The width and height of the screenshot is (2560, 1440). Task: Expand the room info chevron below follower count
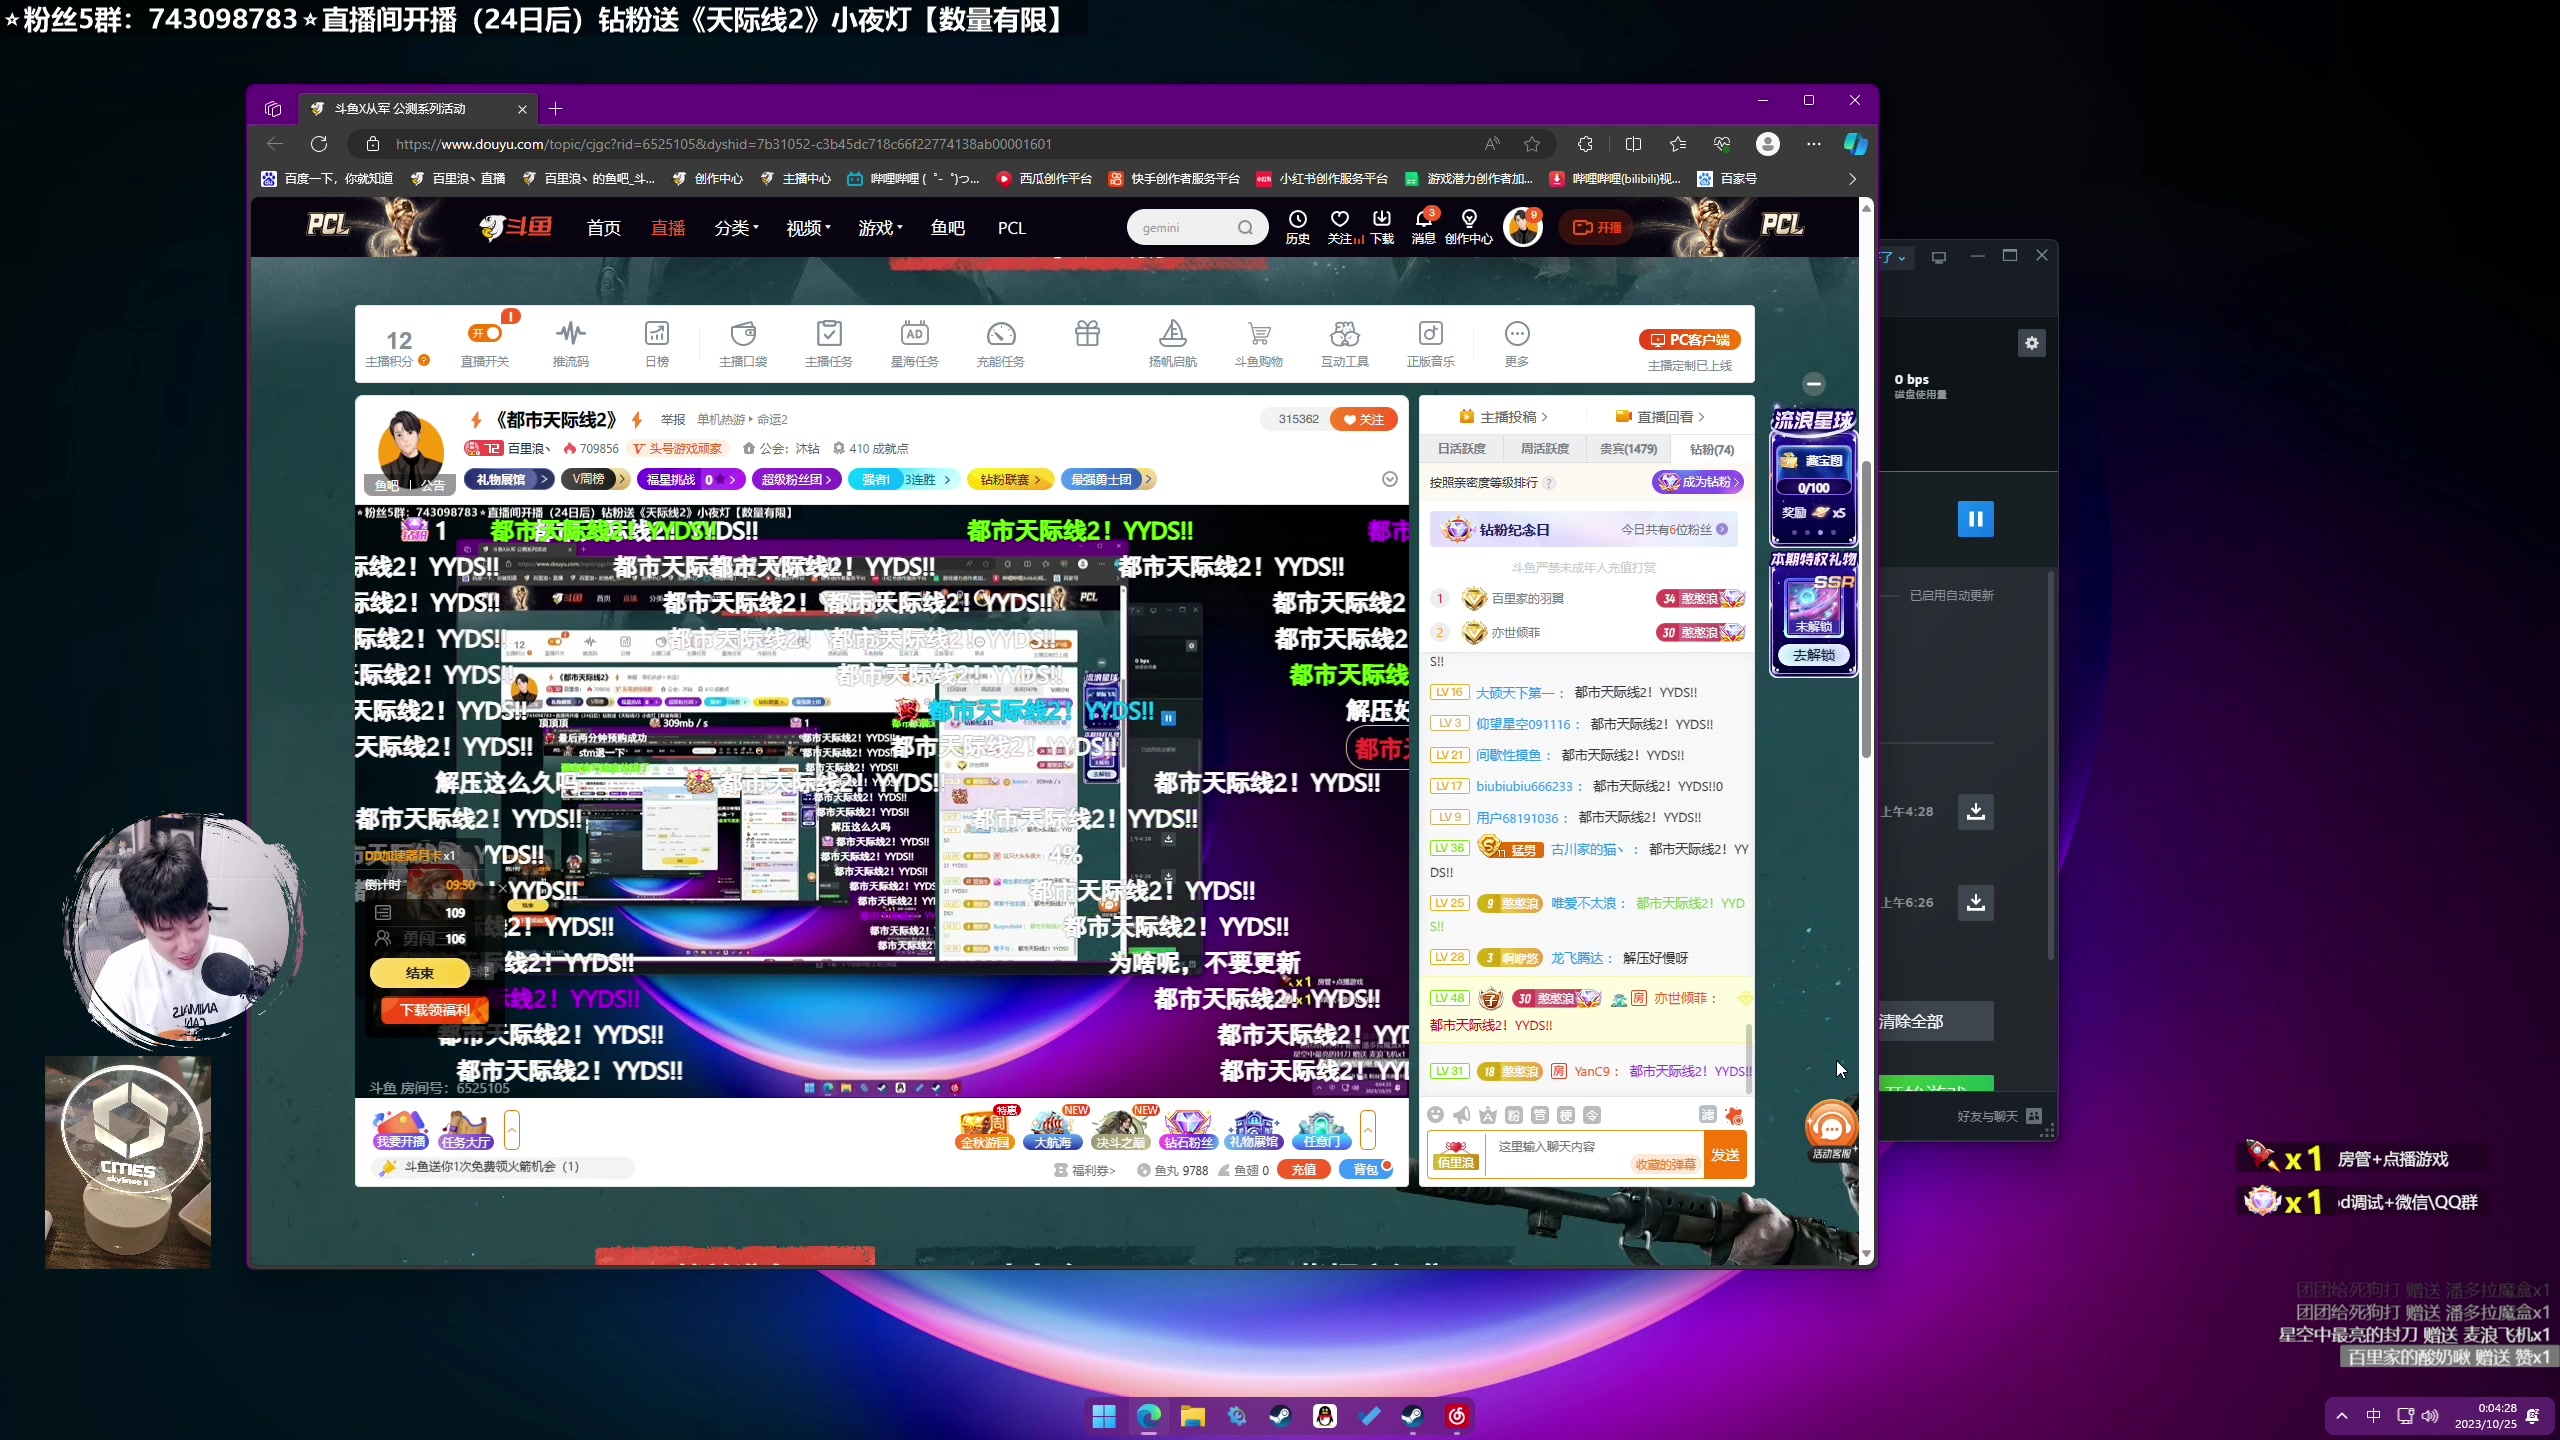pos(1390,479)
